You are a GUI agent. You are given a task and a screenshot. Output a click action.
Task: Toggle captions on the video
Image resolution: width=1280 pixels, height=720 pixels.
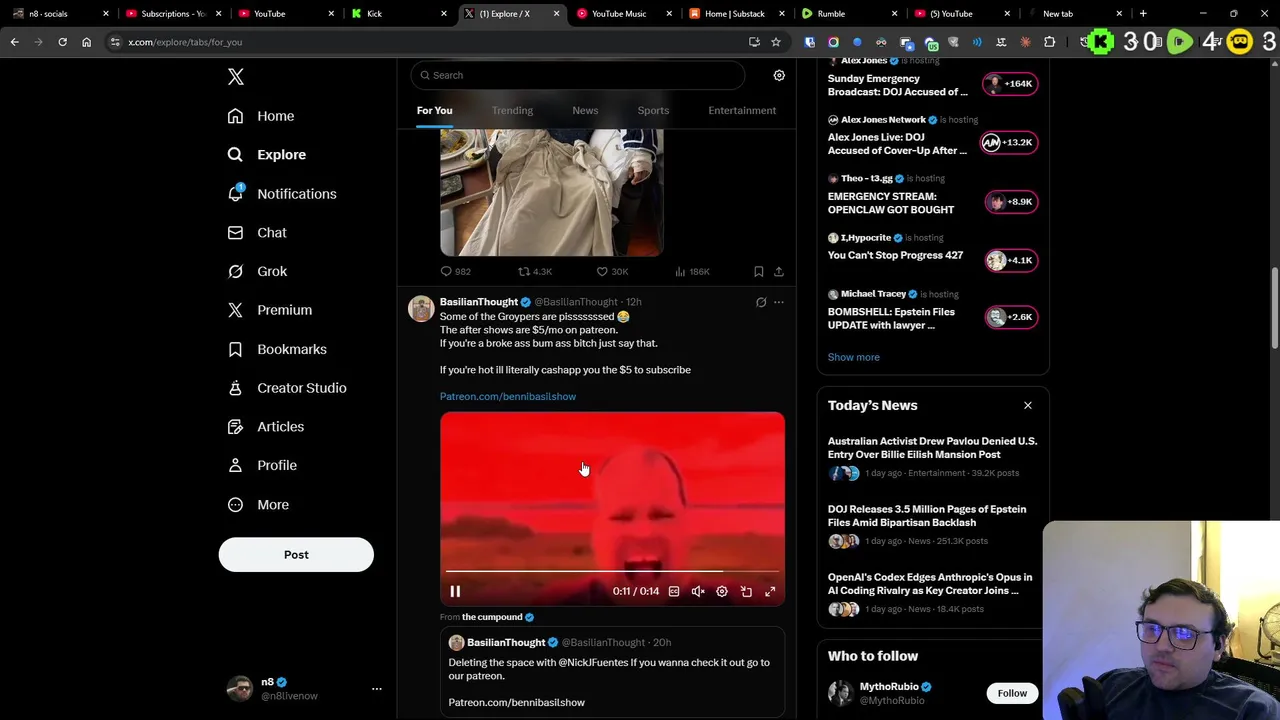pos(674,591)
